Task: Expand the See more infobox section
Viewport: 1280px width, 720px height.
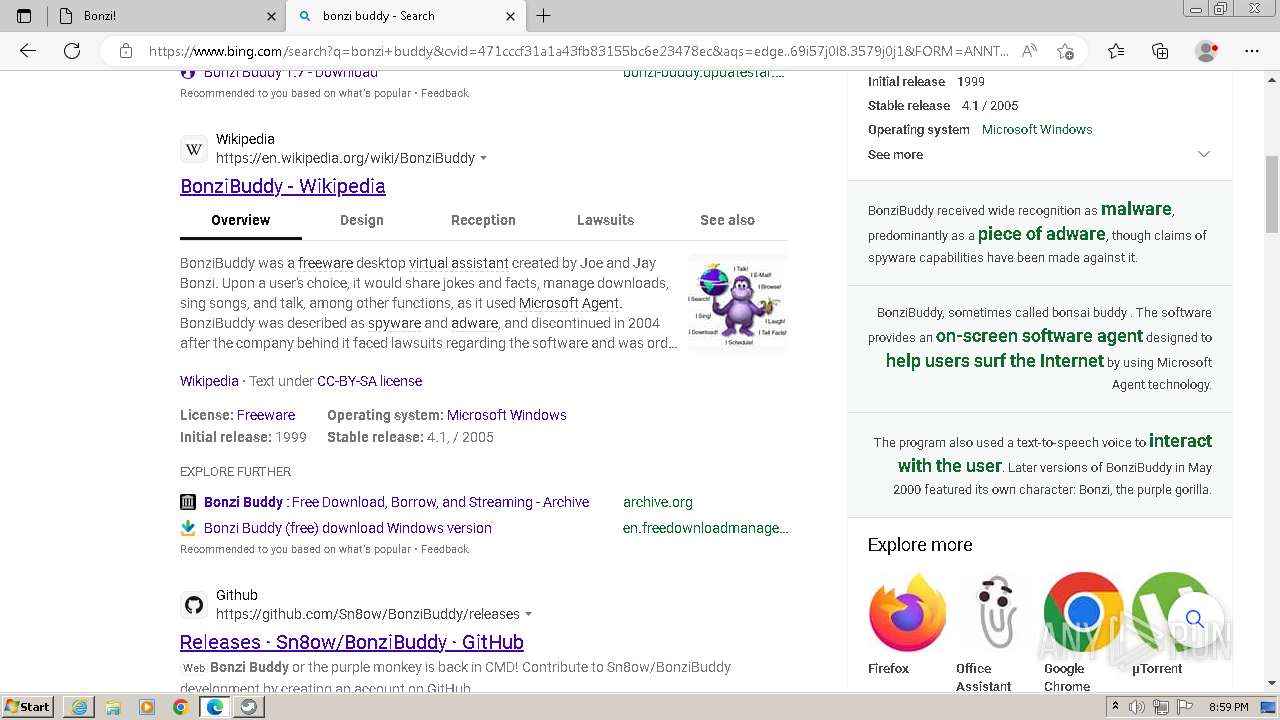Action: coord(1039,154)
